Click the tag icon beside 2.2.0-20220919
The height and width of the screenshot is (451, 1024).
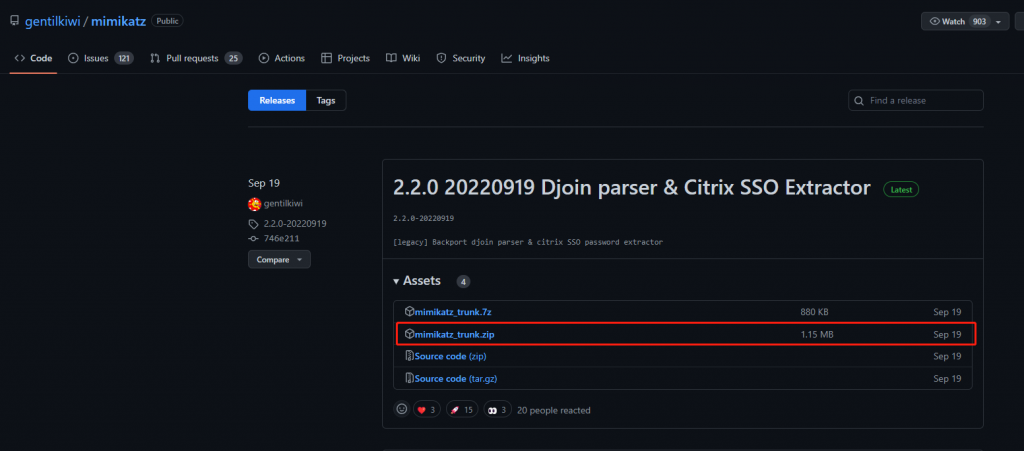point(253,223)
